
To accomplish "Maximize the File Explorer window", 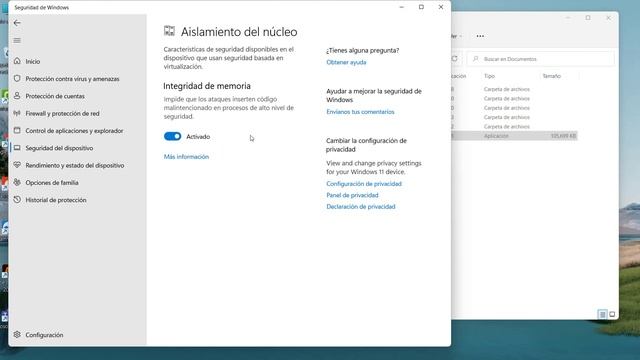I will (588, 18).
